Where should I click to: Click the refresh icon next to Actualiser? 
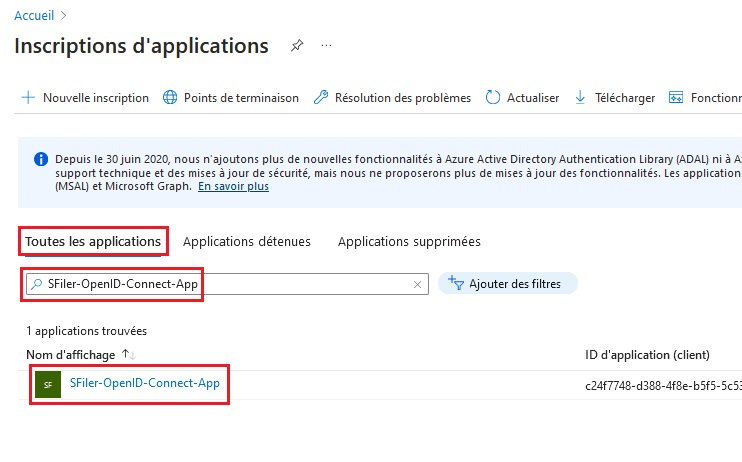click(493, 98)
